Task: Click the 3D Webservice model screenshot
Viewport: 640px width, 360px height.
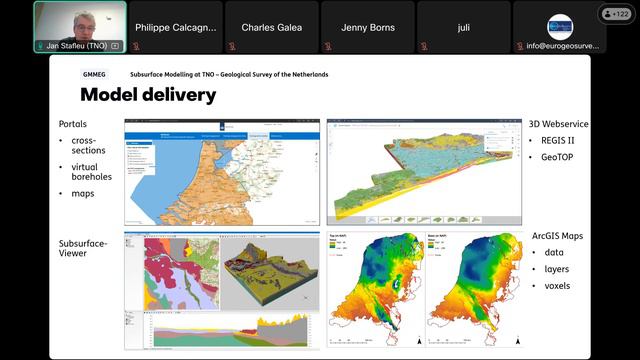Action: [424, 172]
